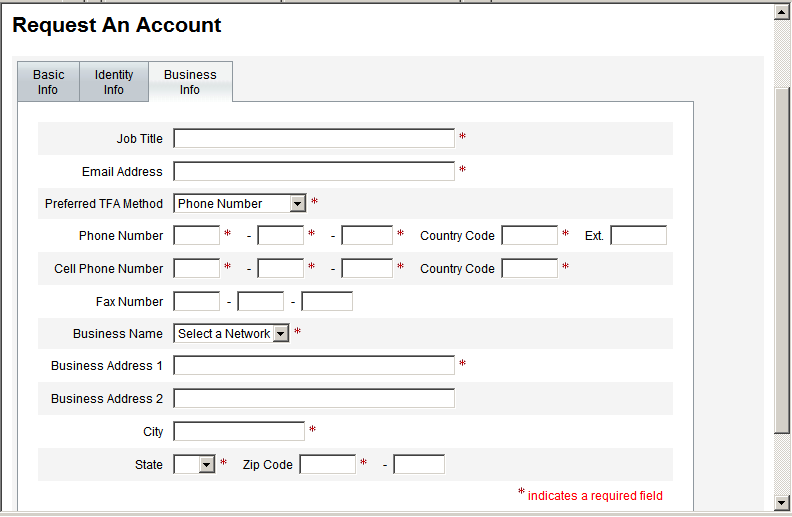Viewport: 792px width, 517px height.
Task: Open the Identity Info tab
Action: tap(114, 82)
